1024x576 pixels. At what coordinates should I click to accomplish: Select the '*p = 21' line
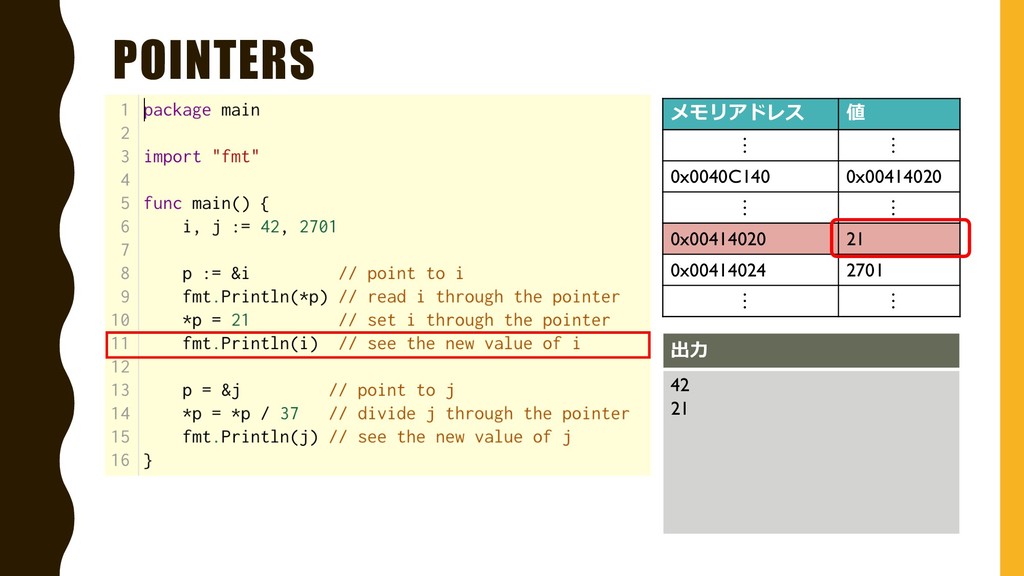tap(216, 320)
